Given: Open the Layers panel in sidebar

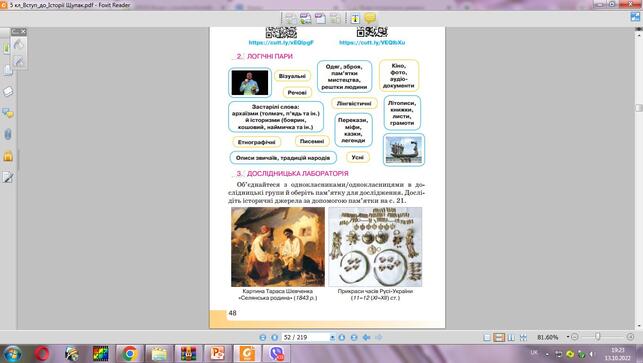Looking at the screenshot, I should point(8,91).
